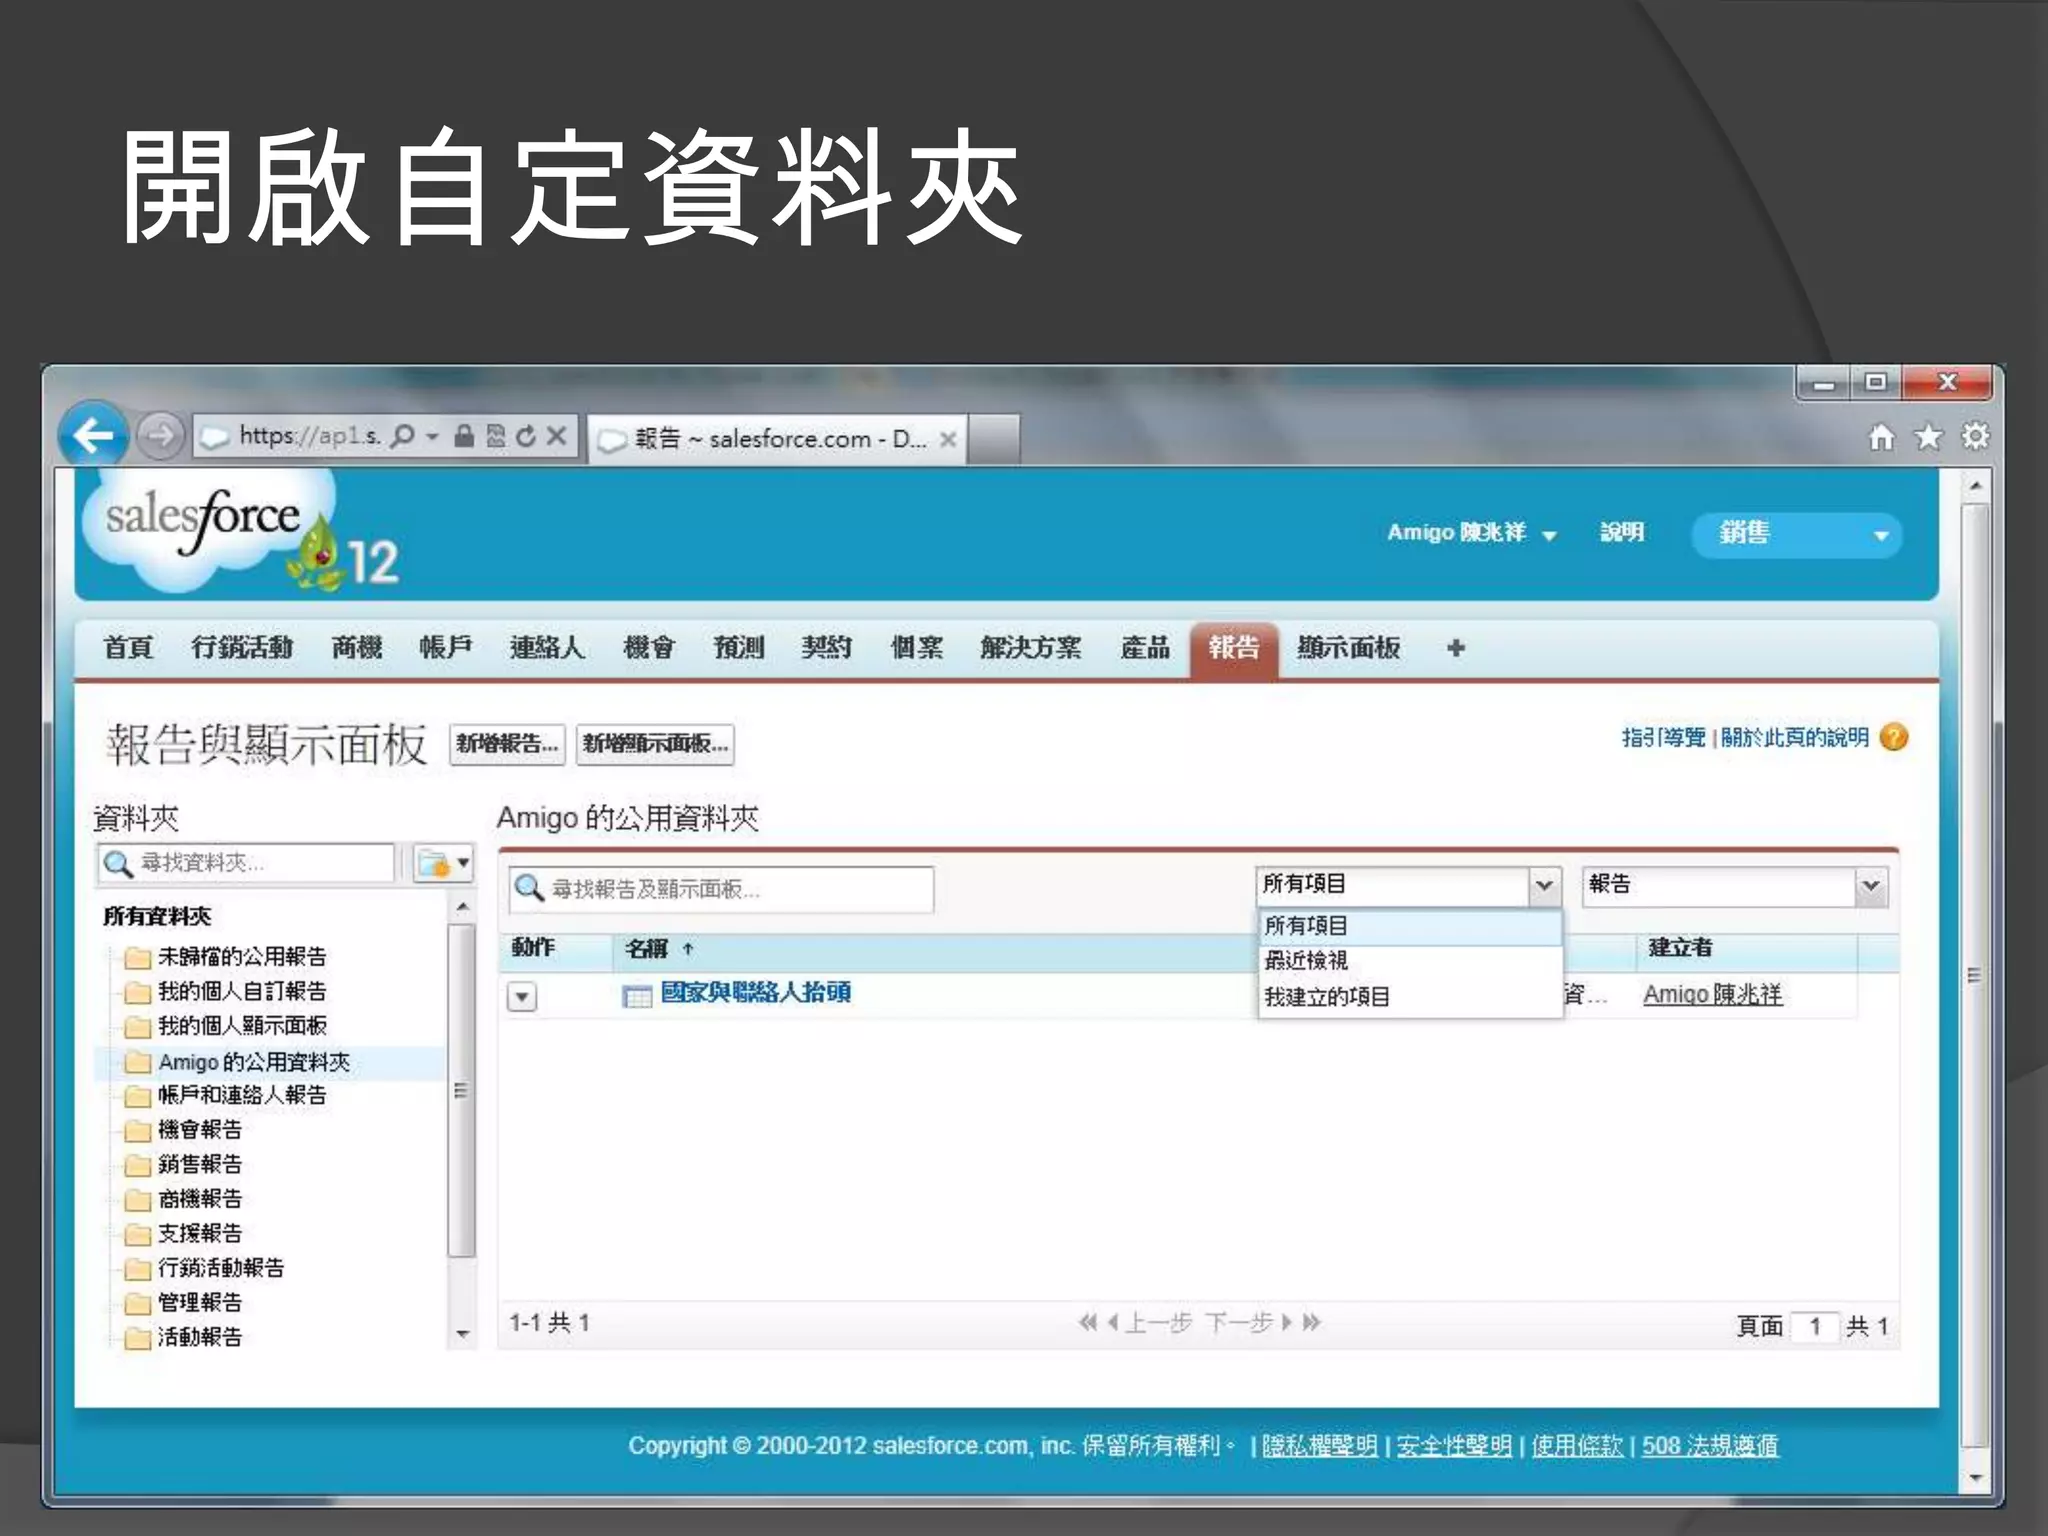Click the 新增顯示面板... button
The height and width of the screenshot is (1536, 2048).
point(655,744)
